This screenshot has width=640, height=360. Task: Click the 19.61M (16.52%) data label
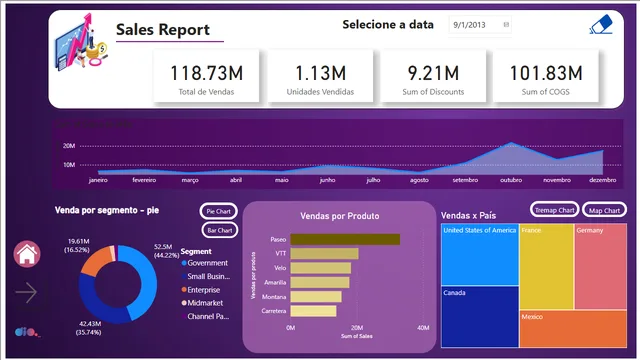77,246
